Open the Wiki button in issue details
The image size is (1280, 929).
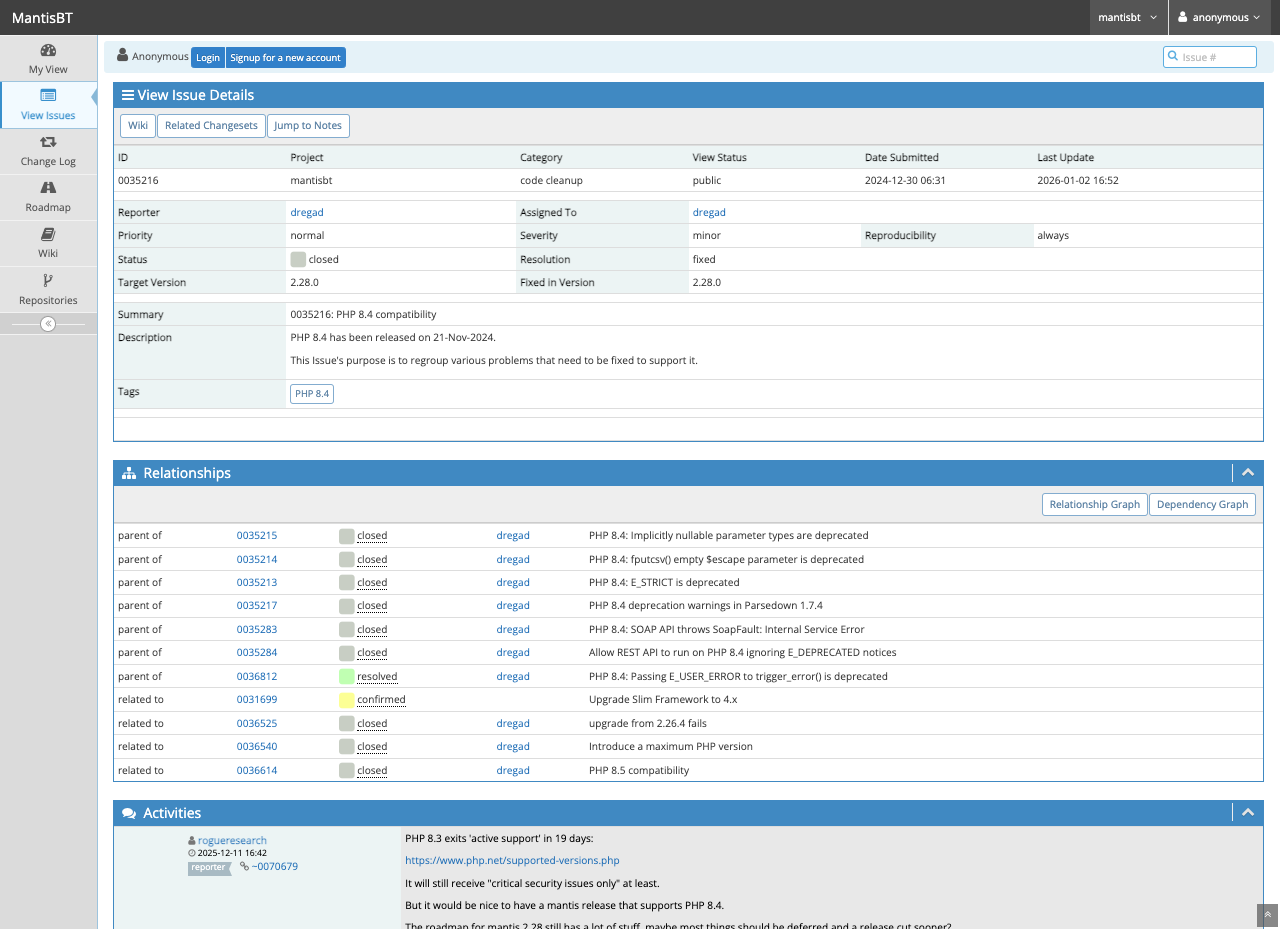pyautogui.click(x=138, y=126)
